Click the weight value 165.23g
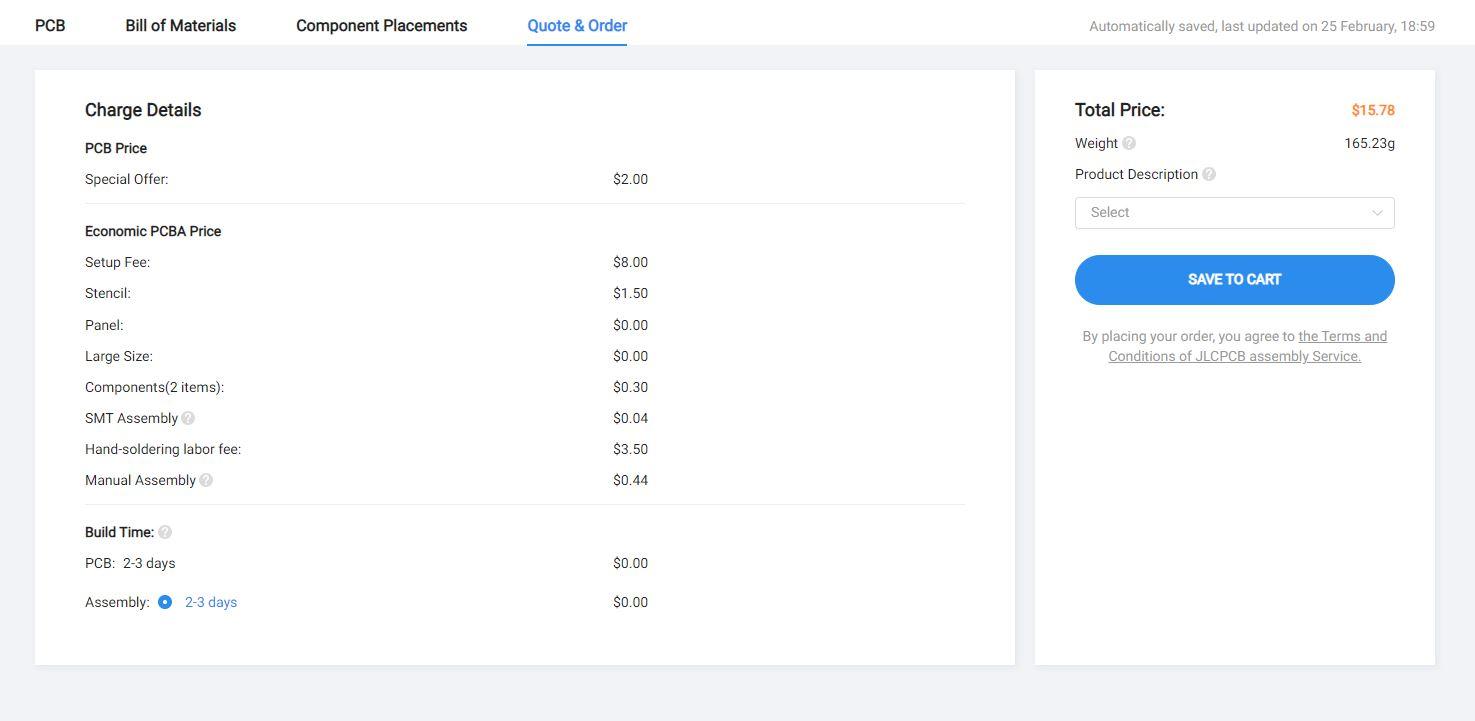Viewport: 1475px width, 721px height. coord(1370,143)
